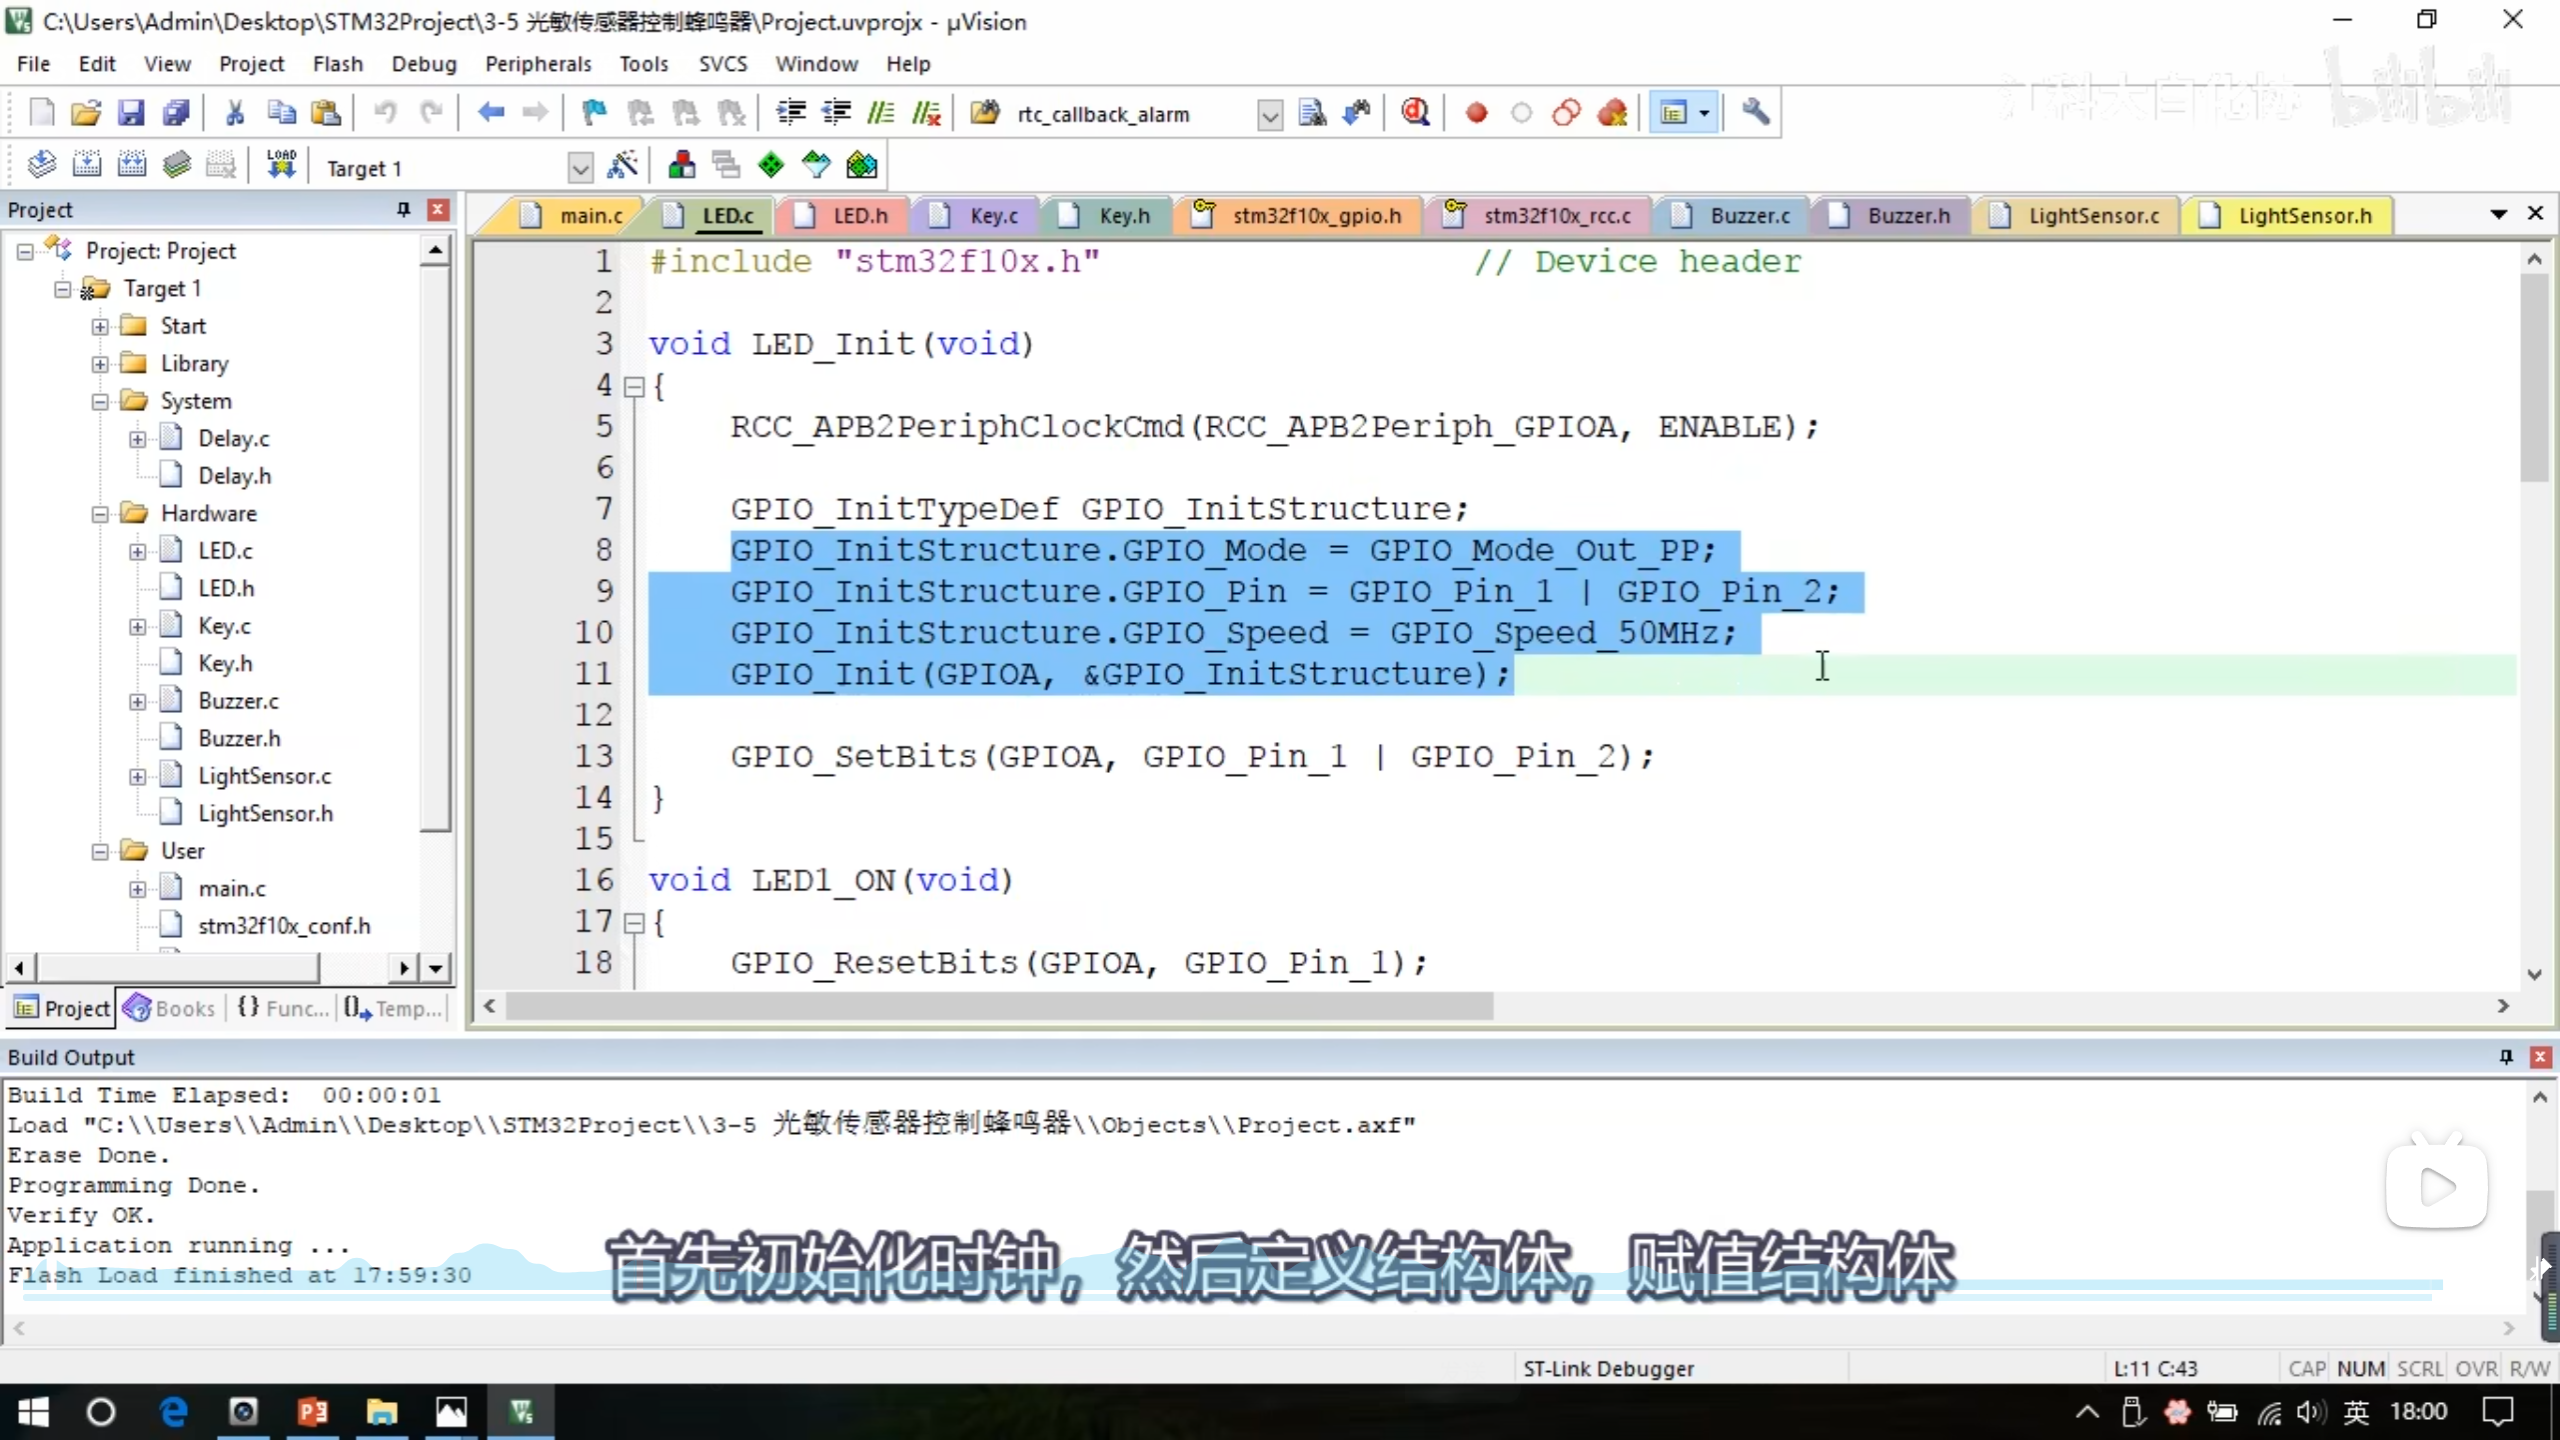This screenshot has height=1440, width=2560.
Task: Switch to the Books panel tab
Action: pos(170,1008)
